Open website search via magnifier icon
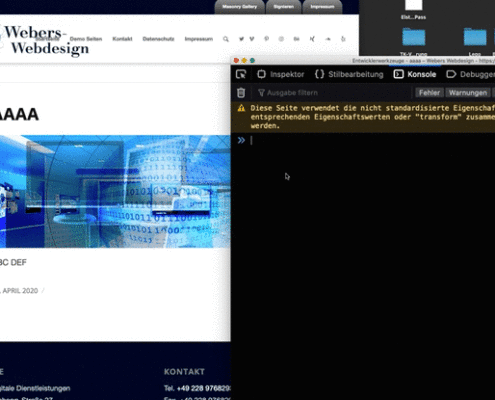 [x=226, y=39]
